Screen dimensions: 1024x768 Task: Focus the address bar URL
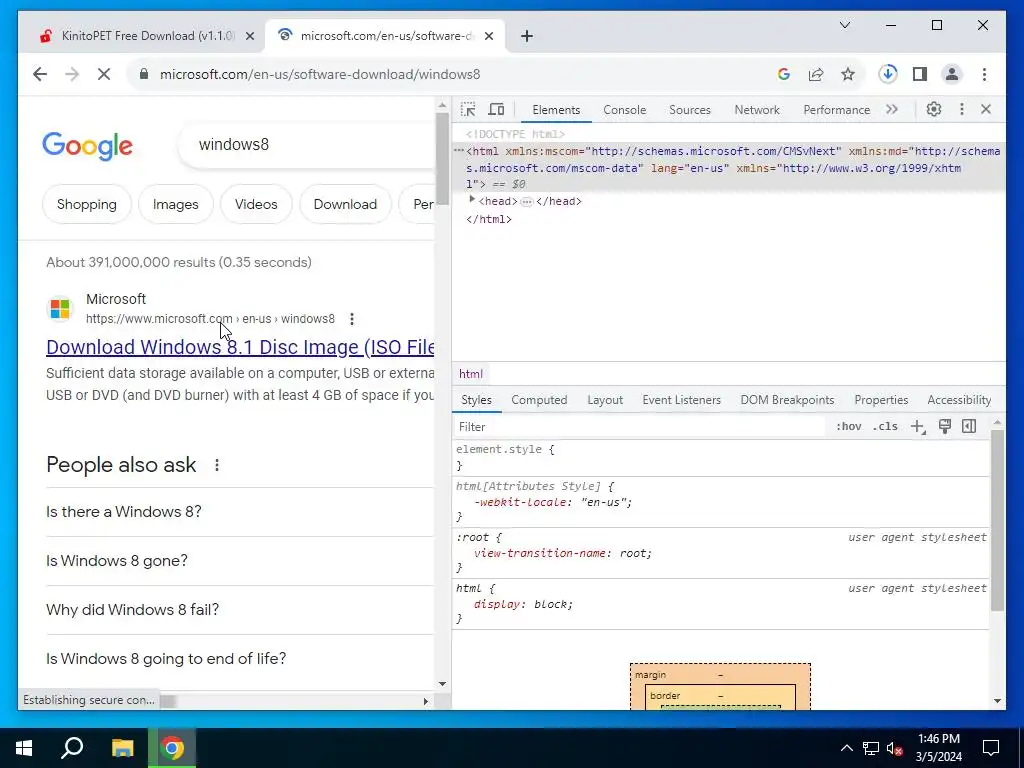pos(320,74)
